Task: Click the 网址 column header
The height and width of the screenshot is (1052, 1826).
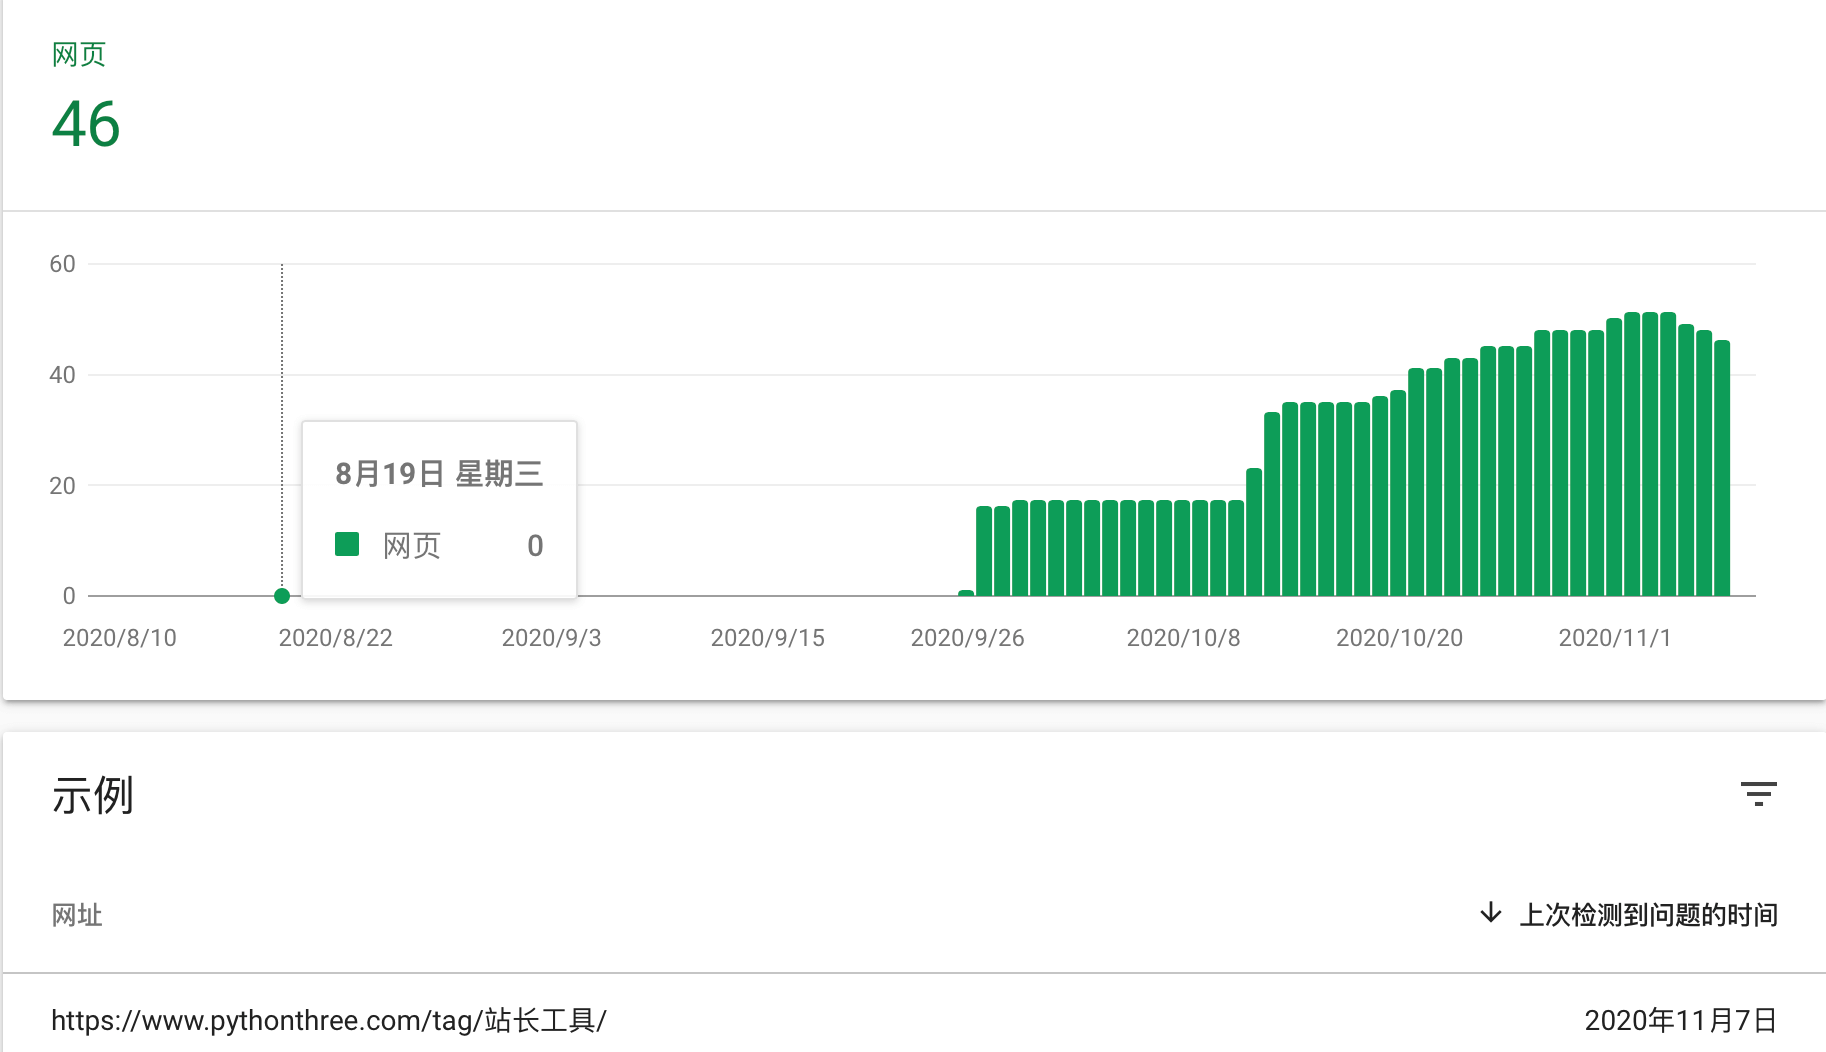Action: (x=77, y=914)
